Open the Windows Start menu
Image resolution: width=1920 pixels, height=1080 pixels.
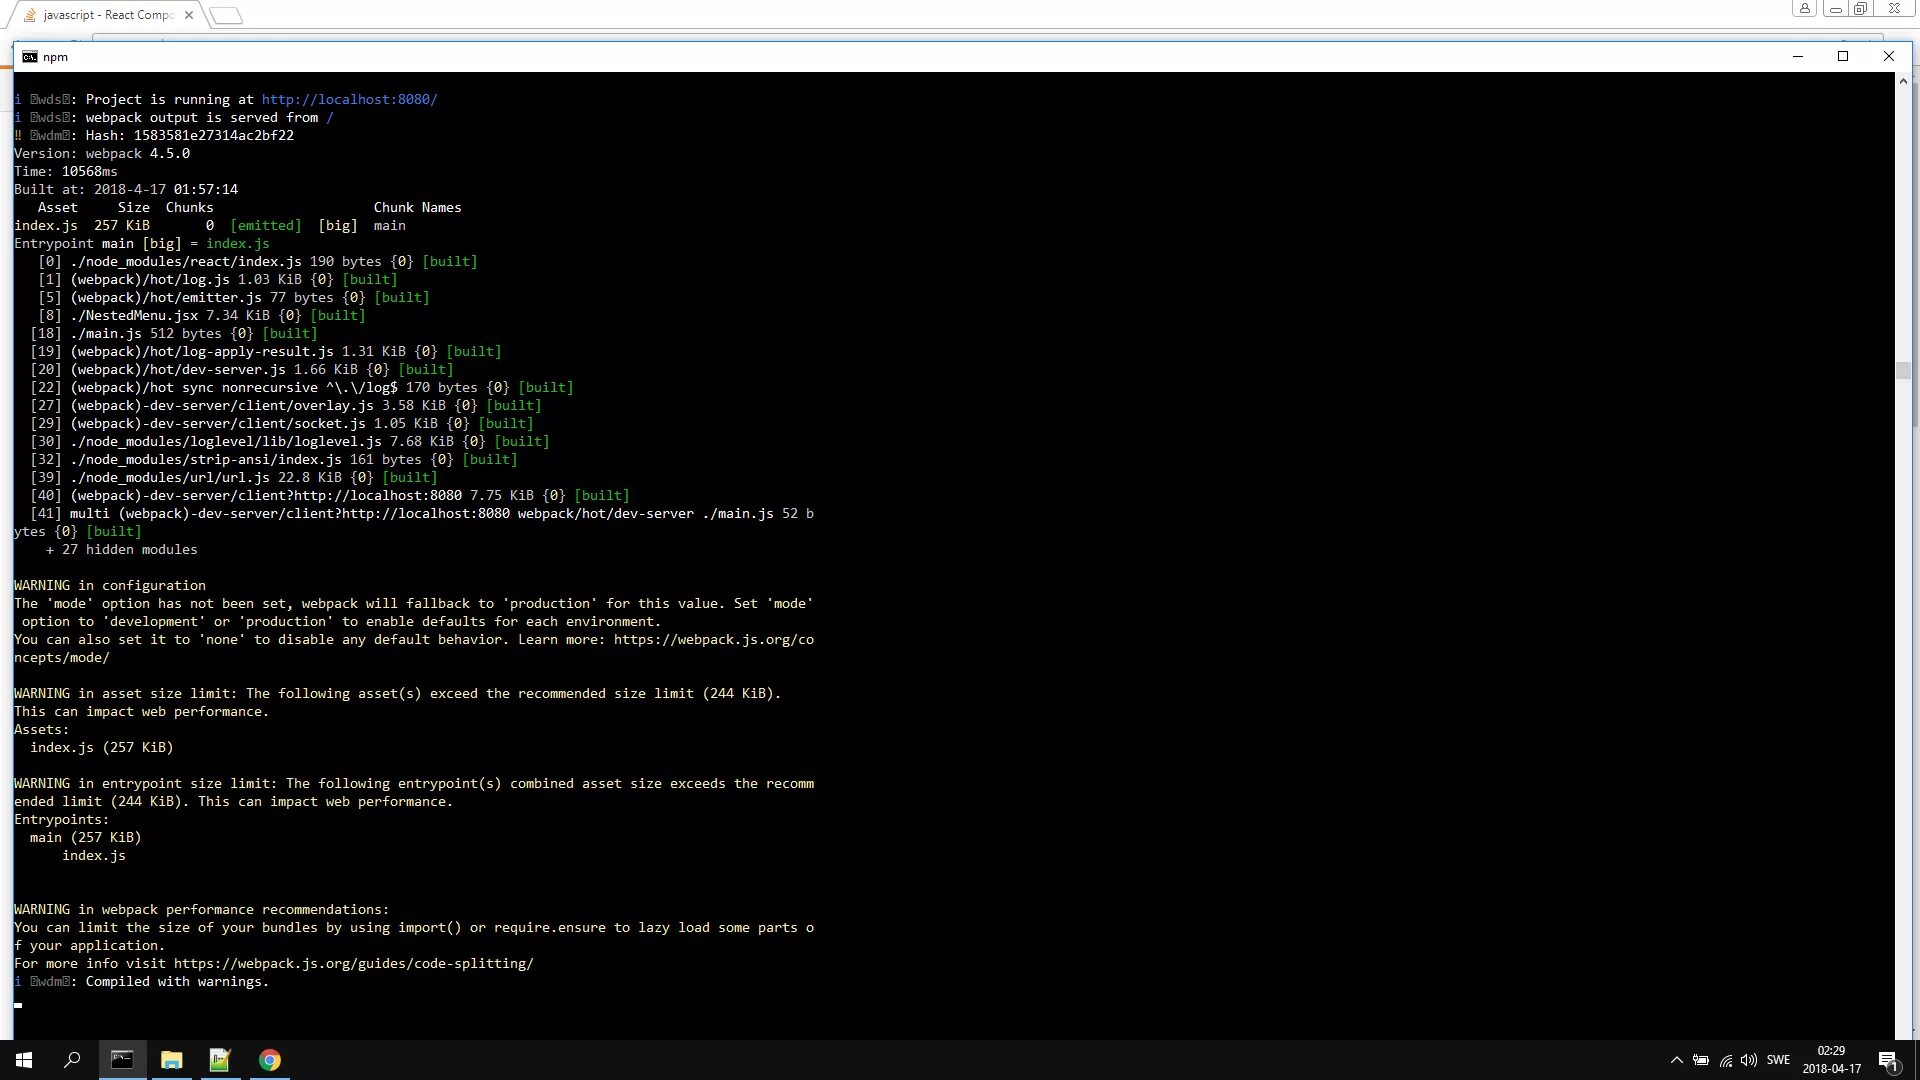coord(24,1060)
